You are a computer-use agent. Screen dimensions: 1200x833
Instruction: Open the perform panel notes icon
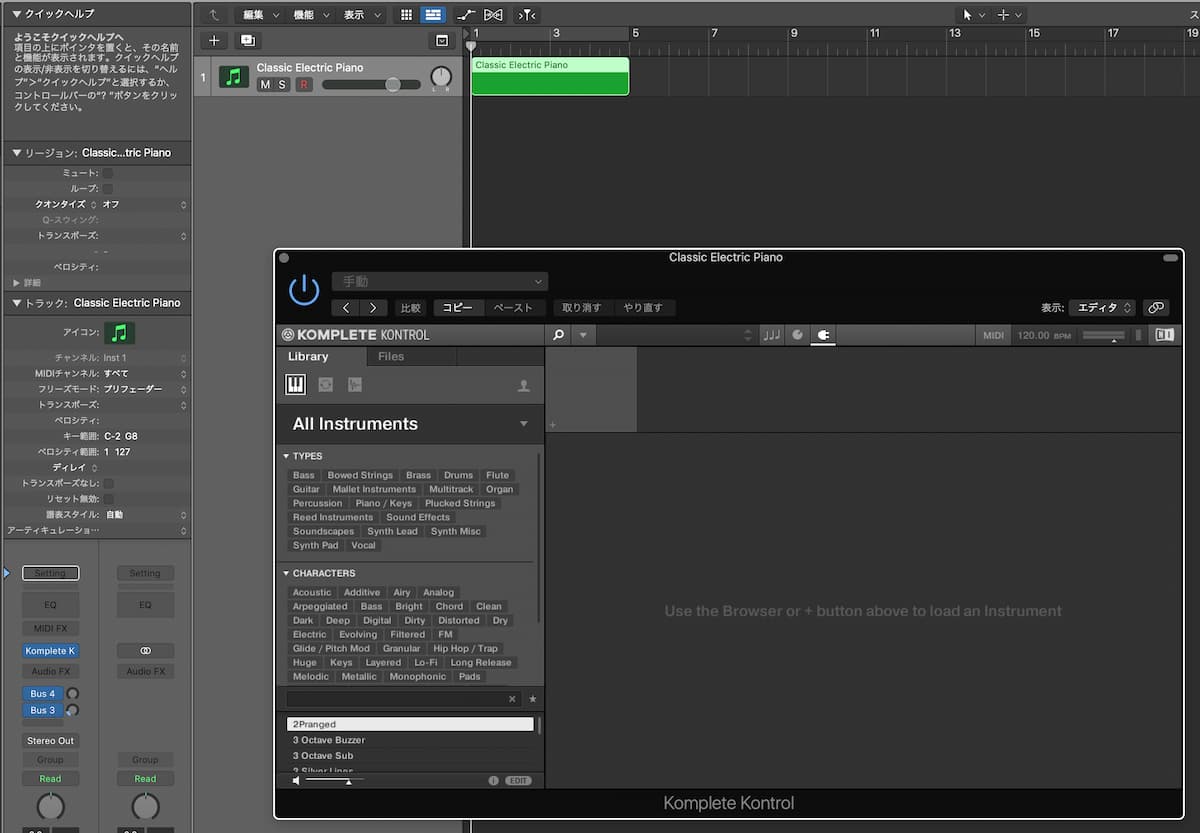coord(772,335)
